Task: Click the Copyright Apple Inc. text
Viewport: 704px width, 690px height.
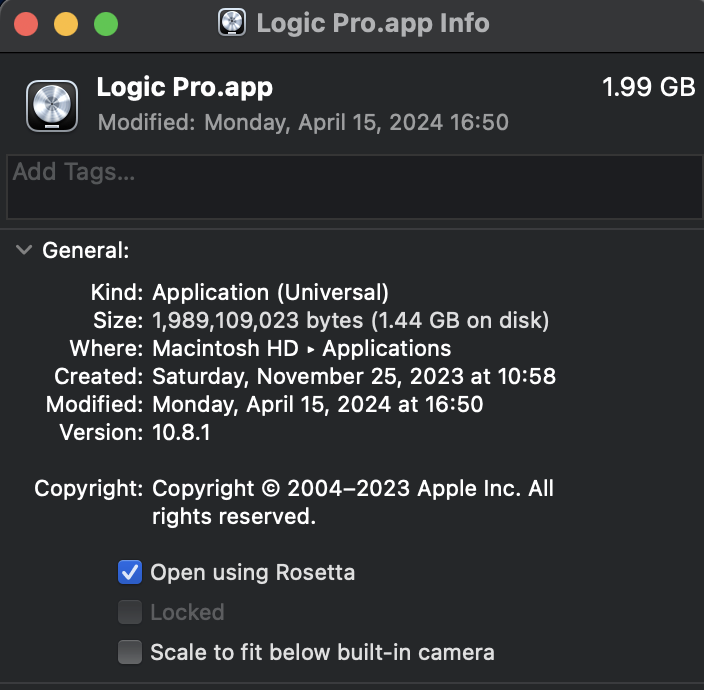Action: (x=353, y=502)
